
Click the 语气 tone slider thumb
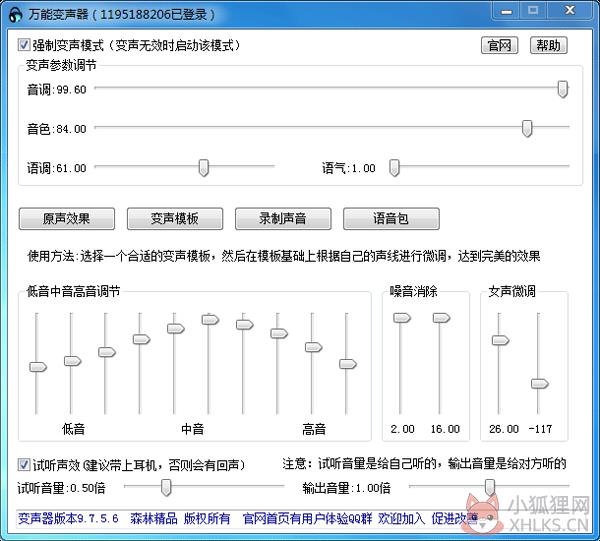(394, 168)
